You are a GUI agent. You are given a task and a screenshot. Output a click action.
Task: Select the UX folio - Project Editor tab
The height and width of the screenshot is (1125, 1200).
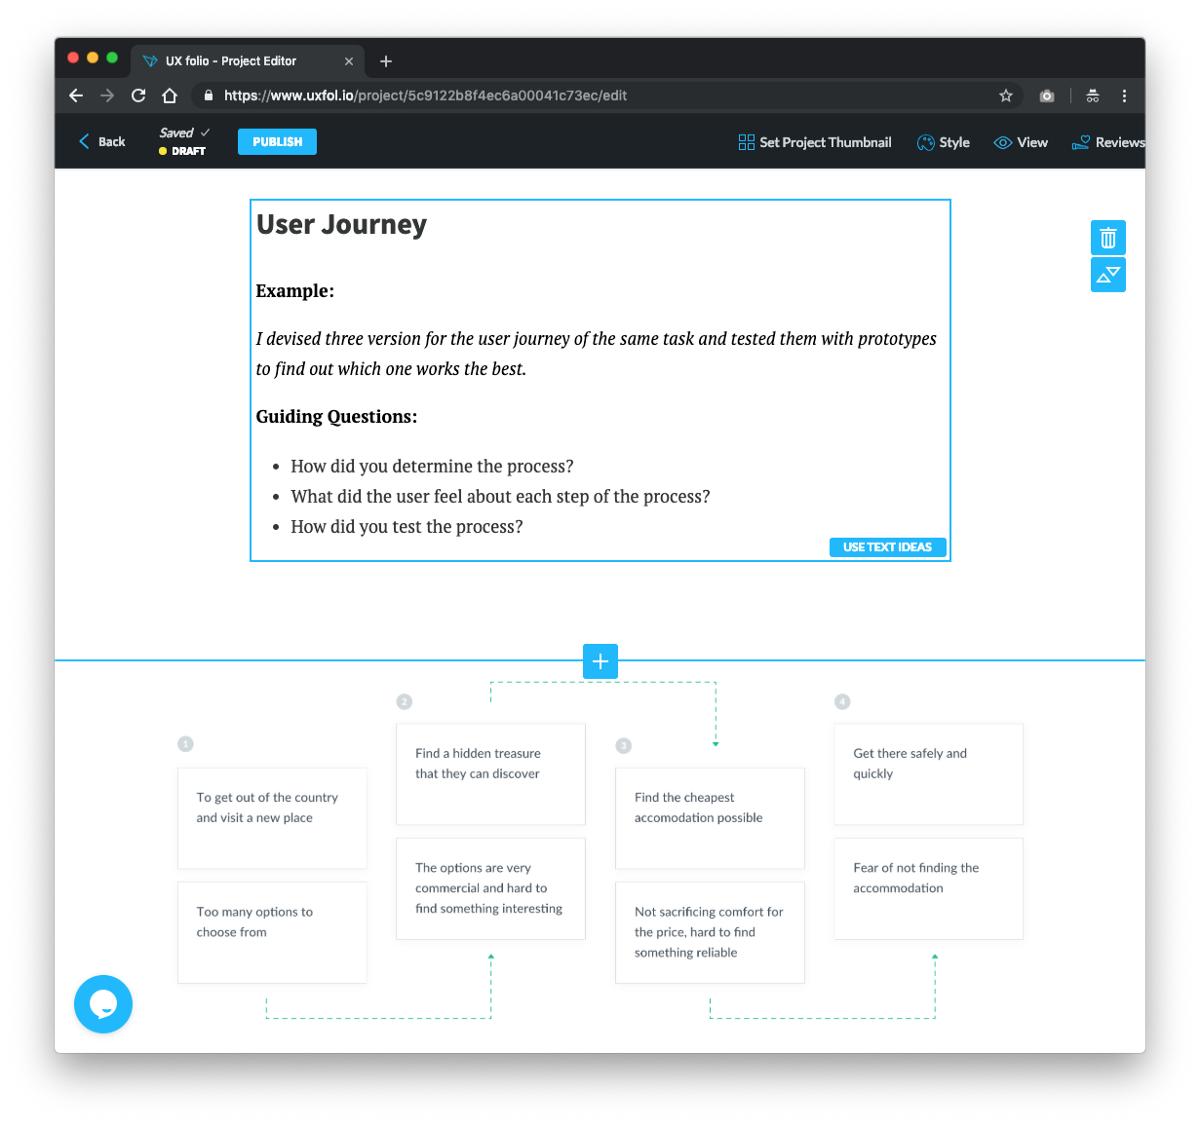[248, 61]
